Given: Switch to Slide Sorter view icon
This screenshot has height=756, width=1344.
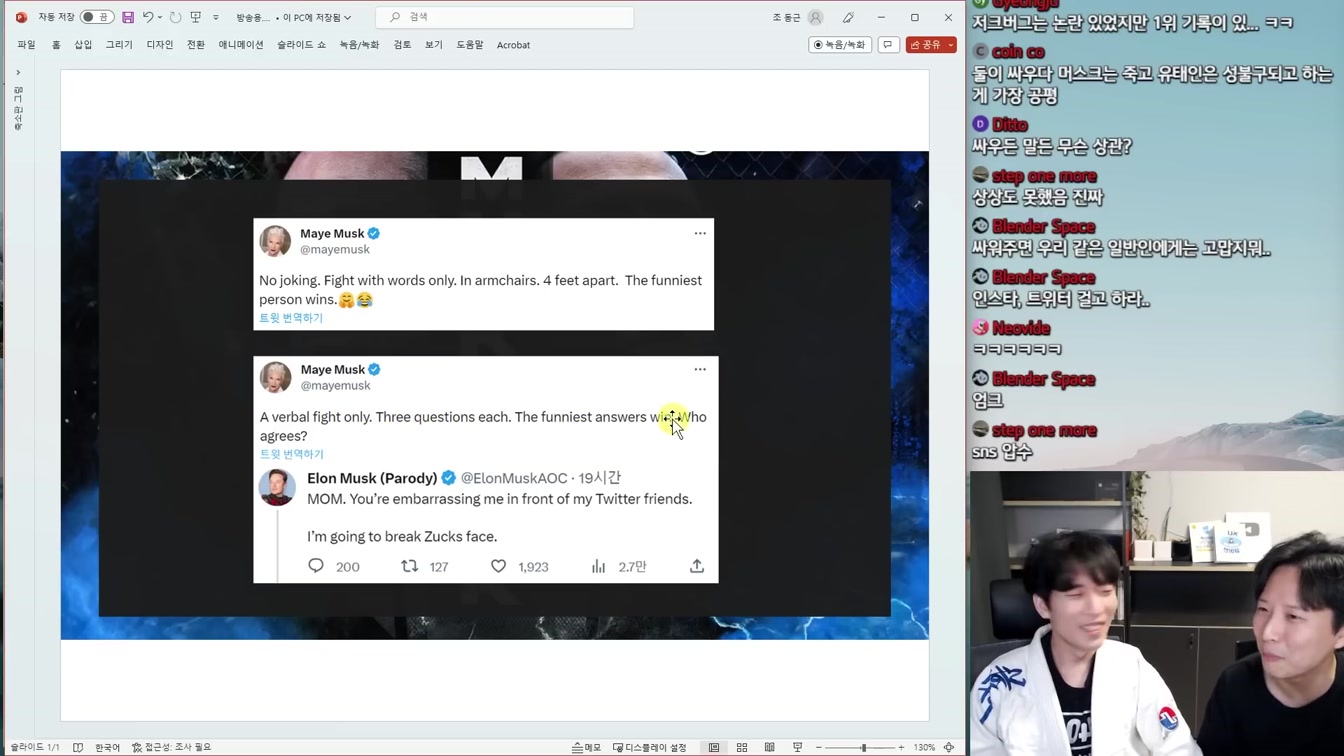Looking at the screenshot, I should coord(742,747).
